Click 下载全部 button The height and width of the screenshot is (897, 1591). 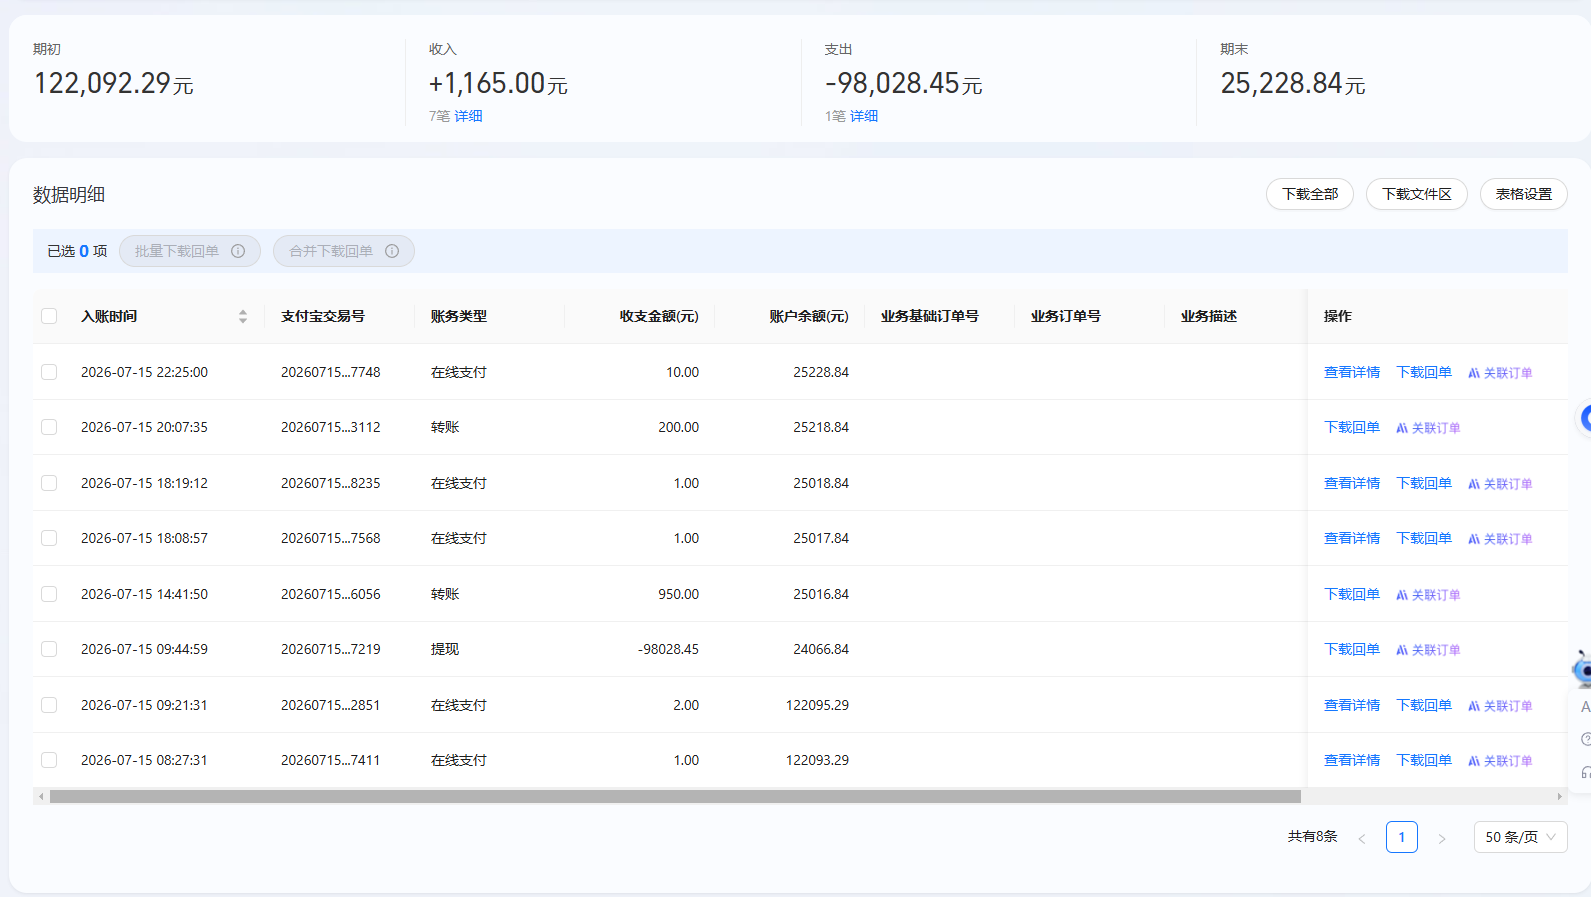click(x=1310, y=194)
